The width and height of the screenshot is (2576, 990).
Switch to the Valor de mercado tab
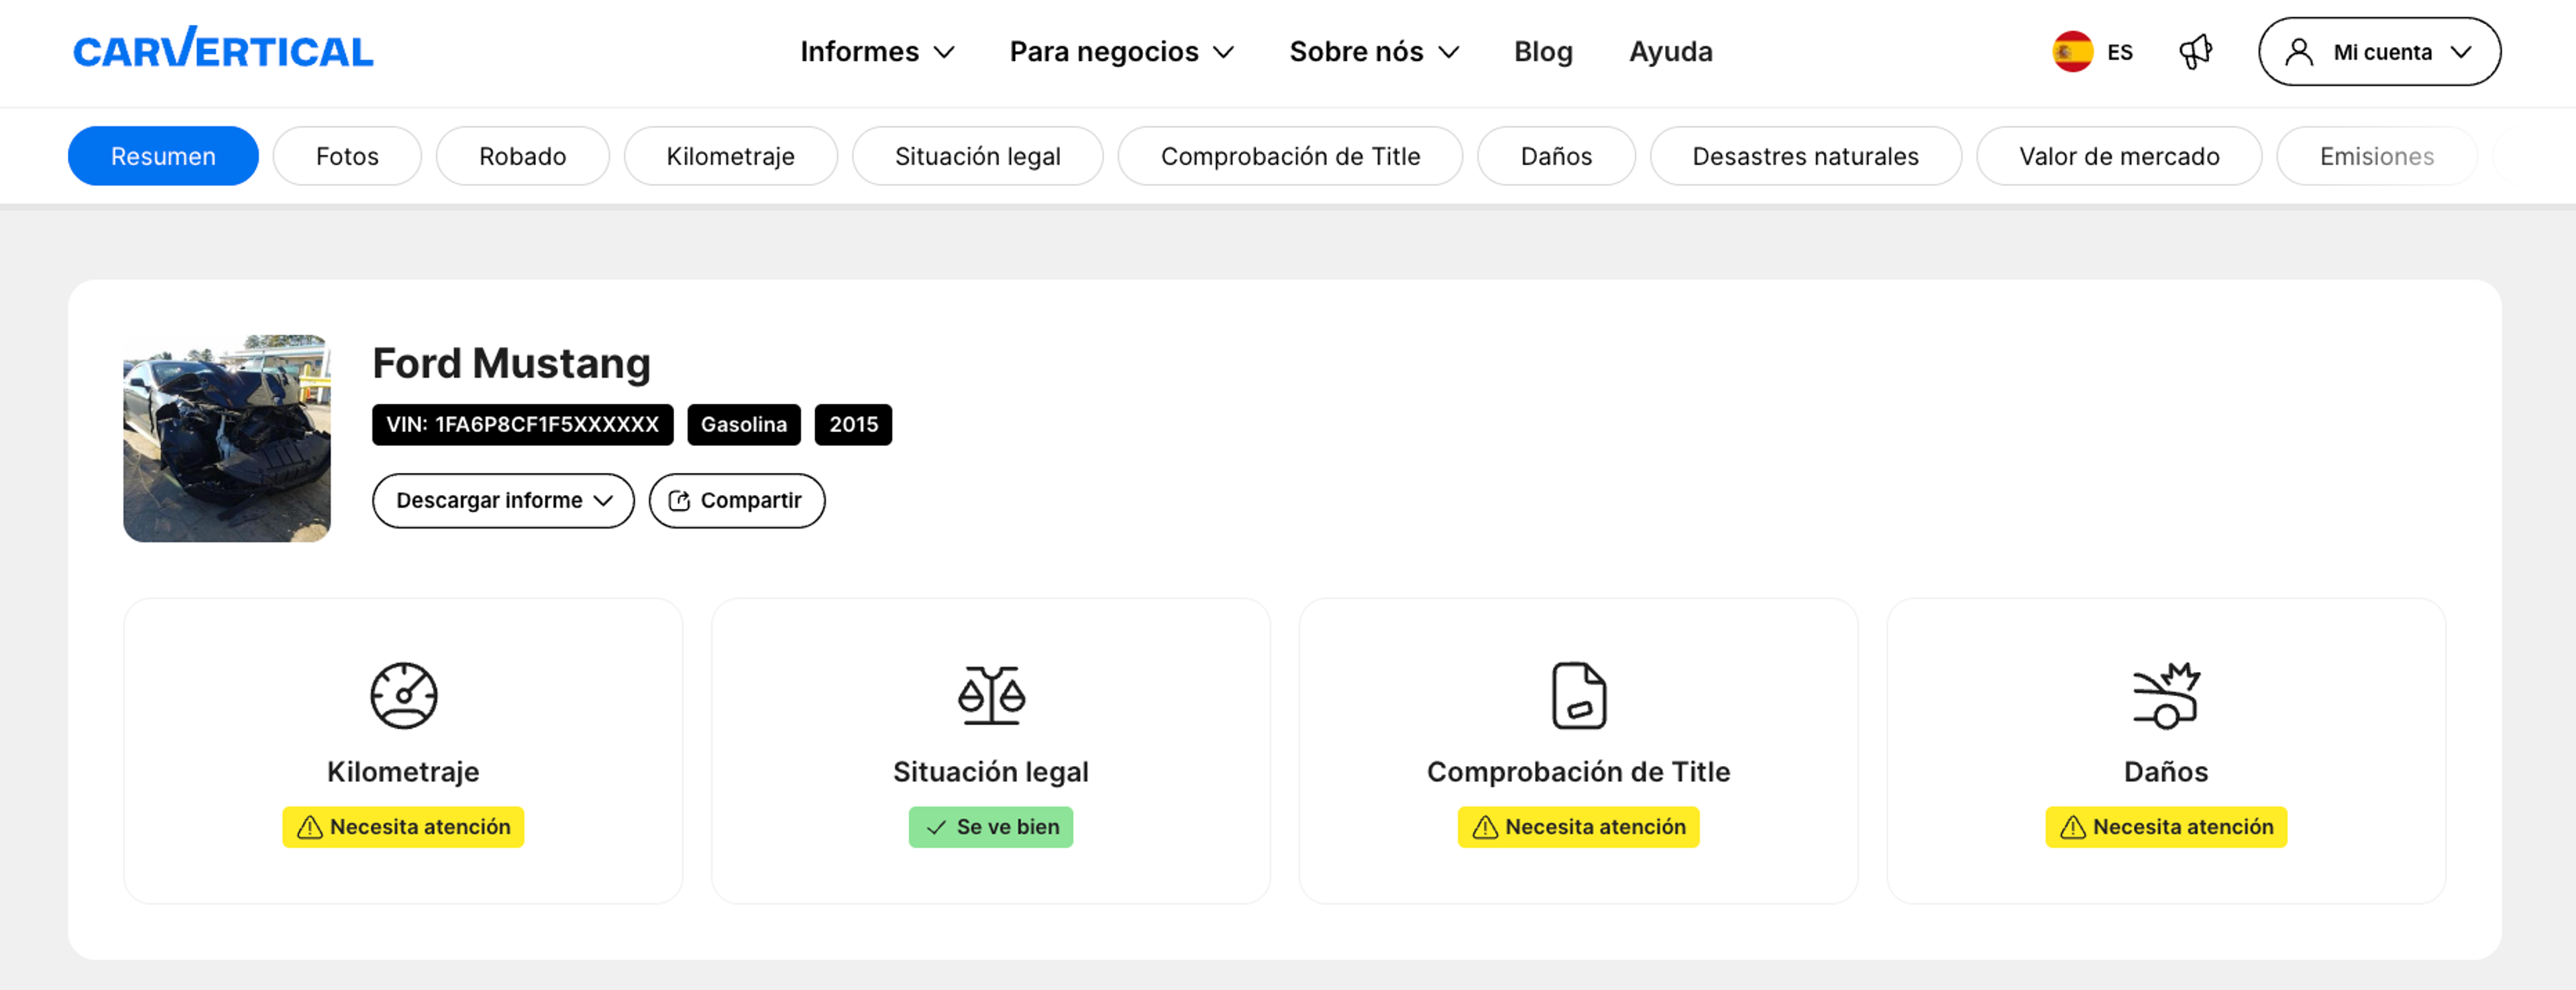[2119, 156]
